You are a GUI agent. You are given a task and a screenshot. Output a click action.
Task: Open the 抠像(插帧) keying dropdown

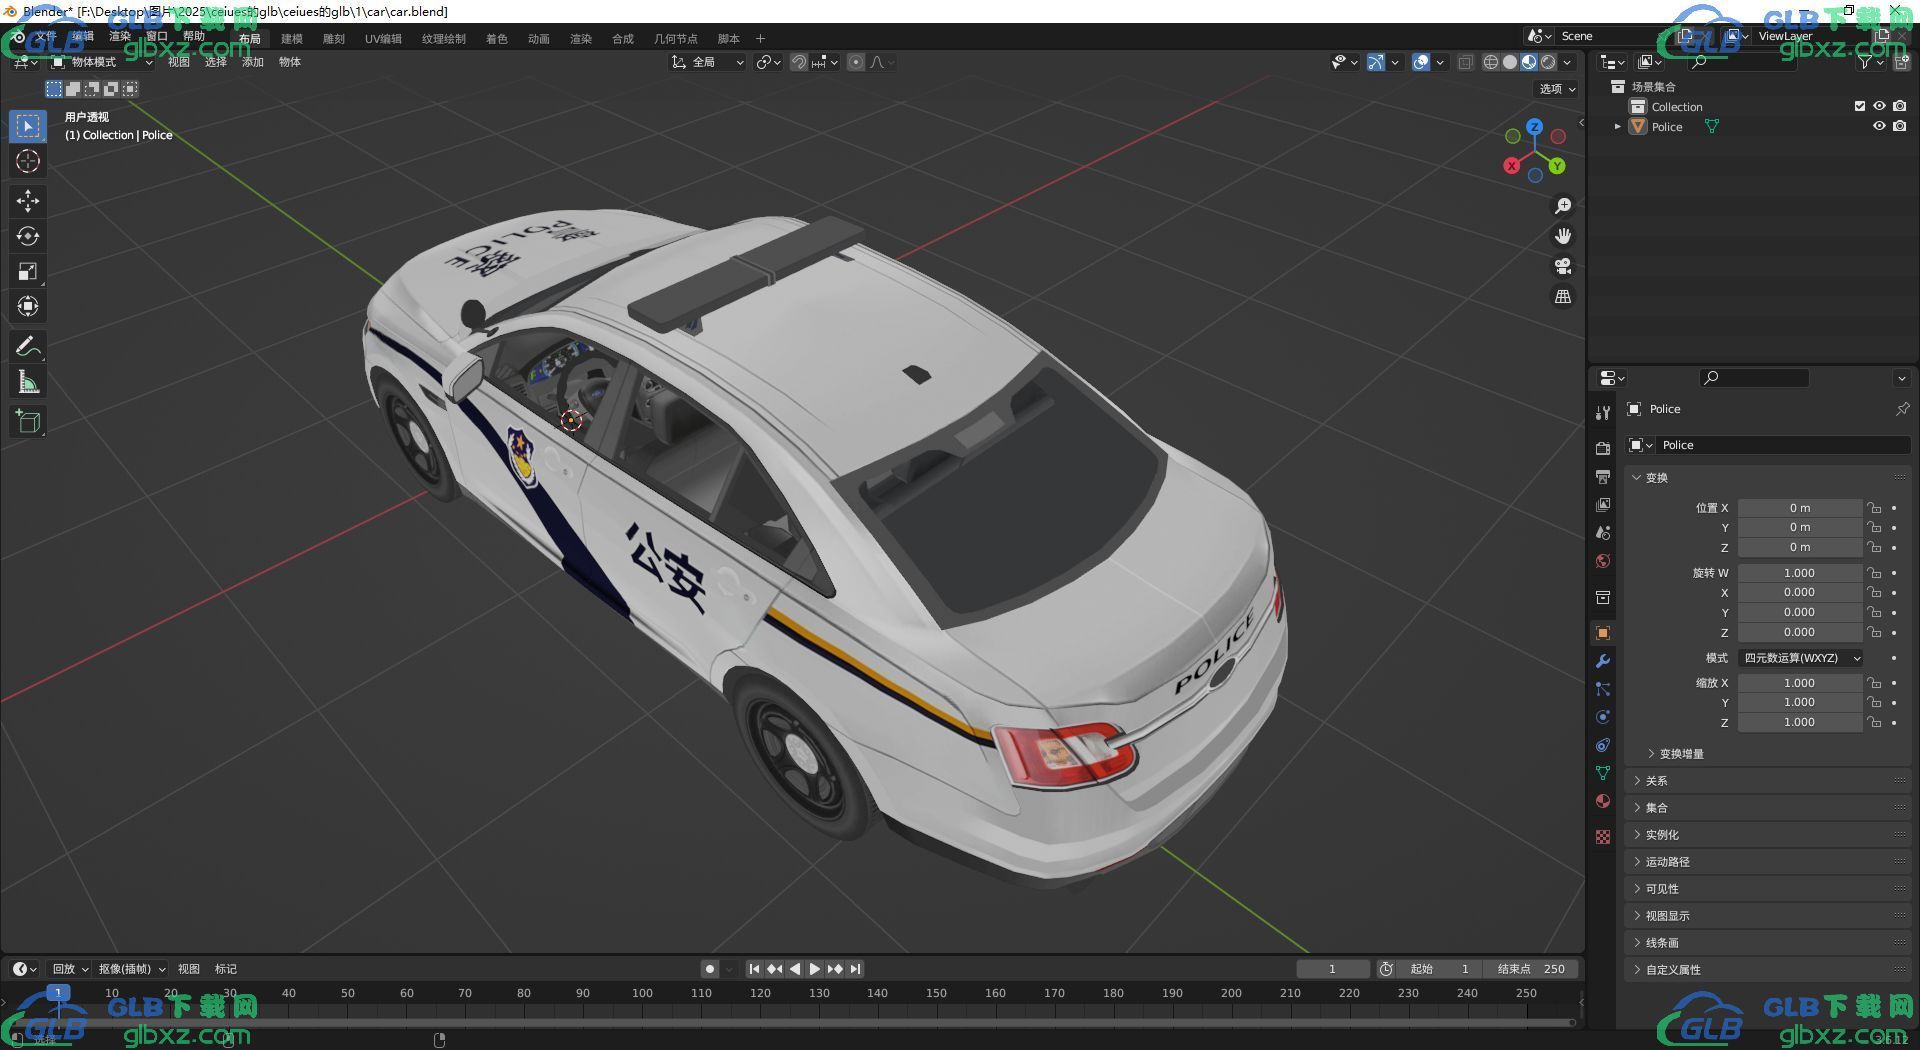click(x=131, y=969)
